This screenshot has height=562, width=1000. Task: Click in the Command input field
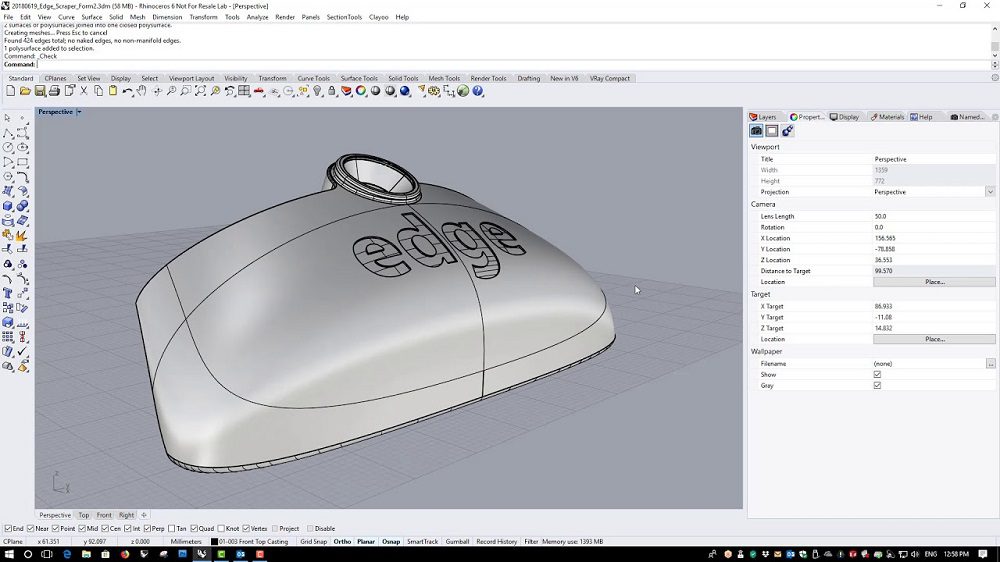[513, 64]
